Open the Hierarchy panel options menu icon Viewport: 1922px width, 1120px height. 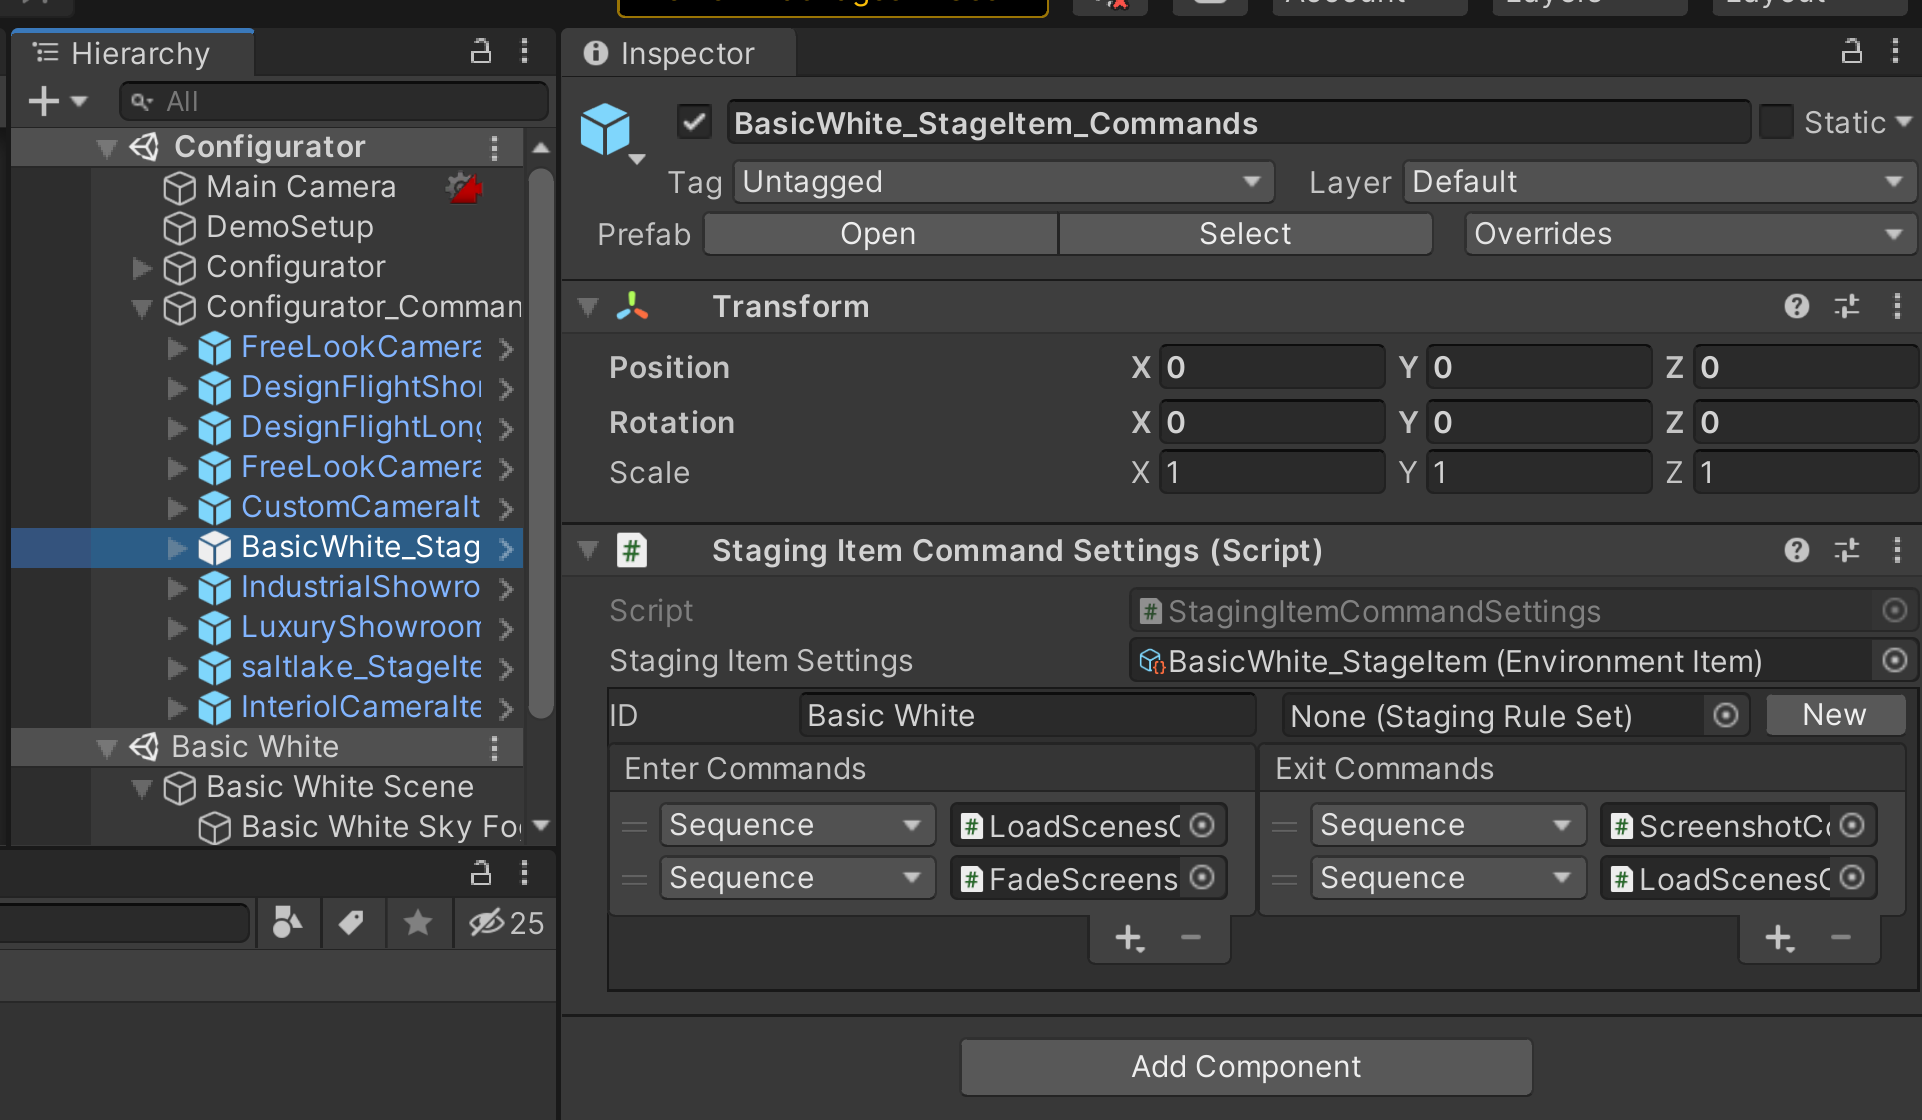[x=524, y=51]
